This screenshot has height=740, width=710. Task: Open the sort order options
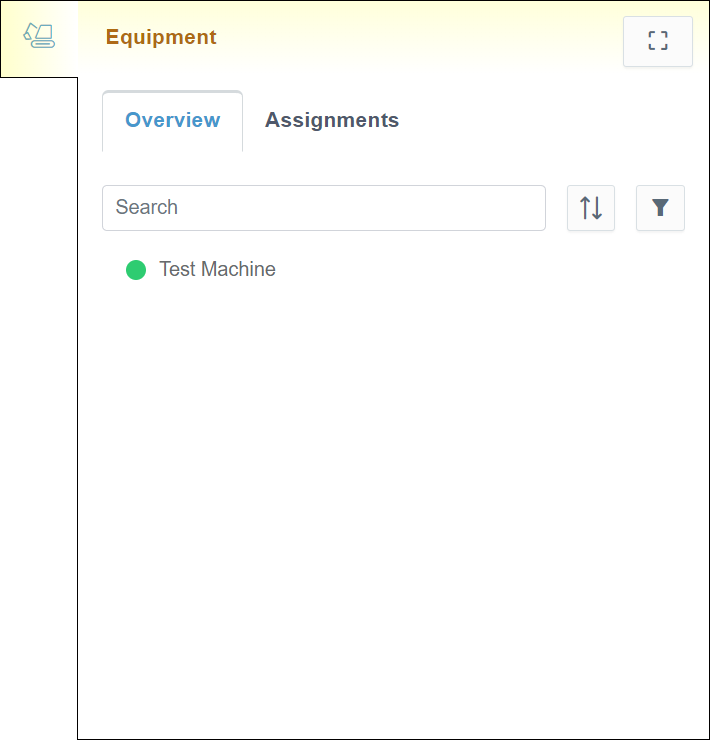point(591,208)
